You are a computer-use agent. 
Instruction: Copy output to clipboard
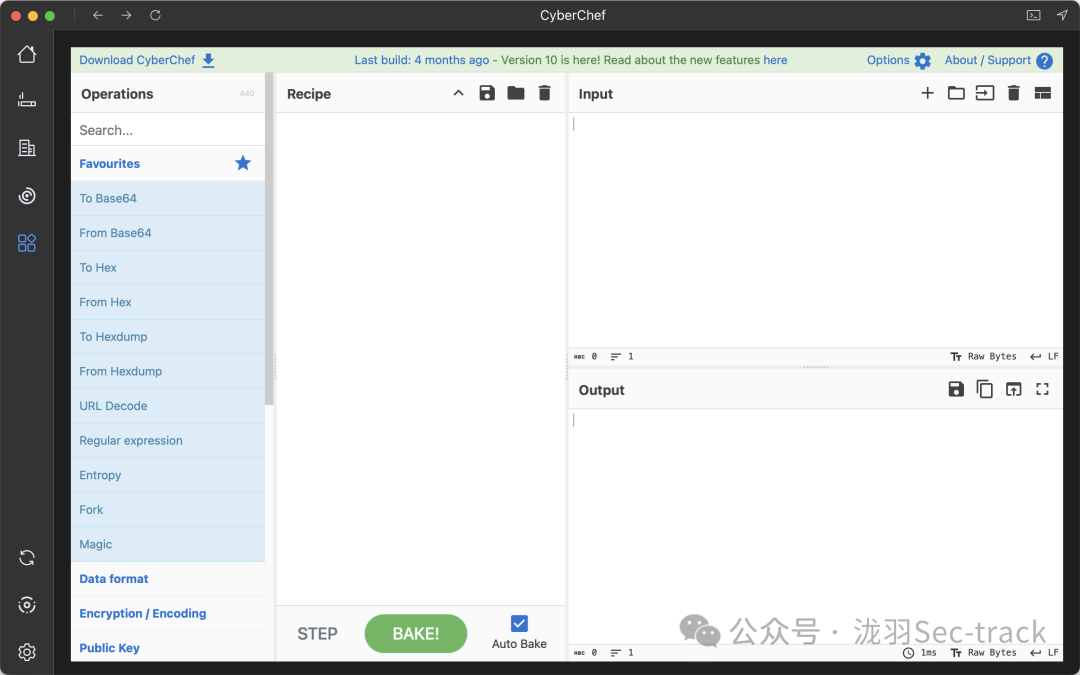click(x=985, y=389)
